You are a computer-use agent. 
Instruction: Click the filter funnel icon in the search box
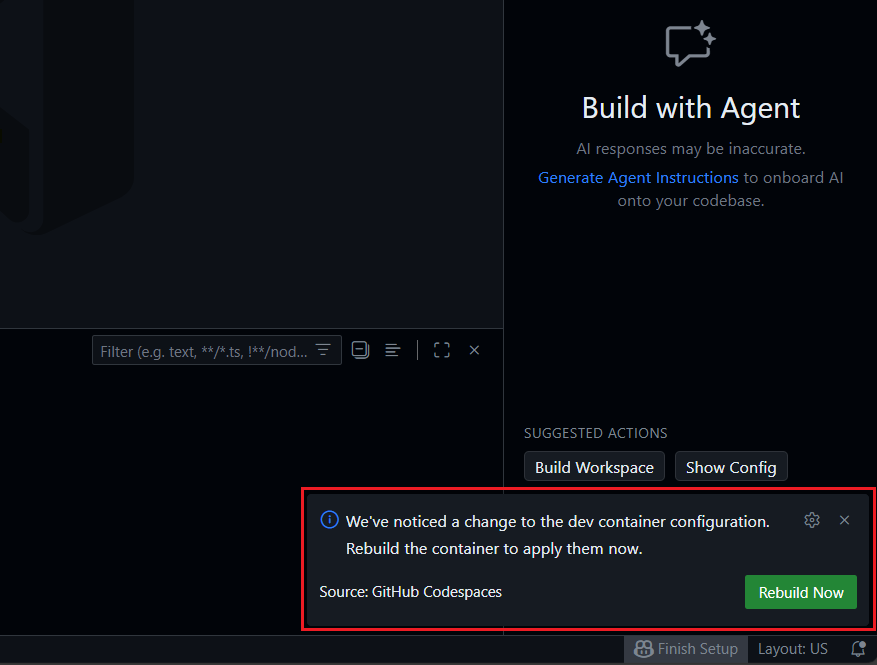tap(322, 350)
